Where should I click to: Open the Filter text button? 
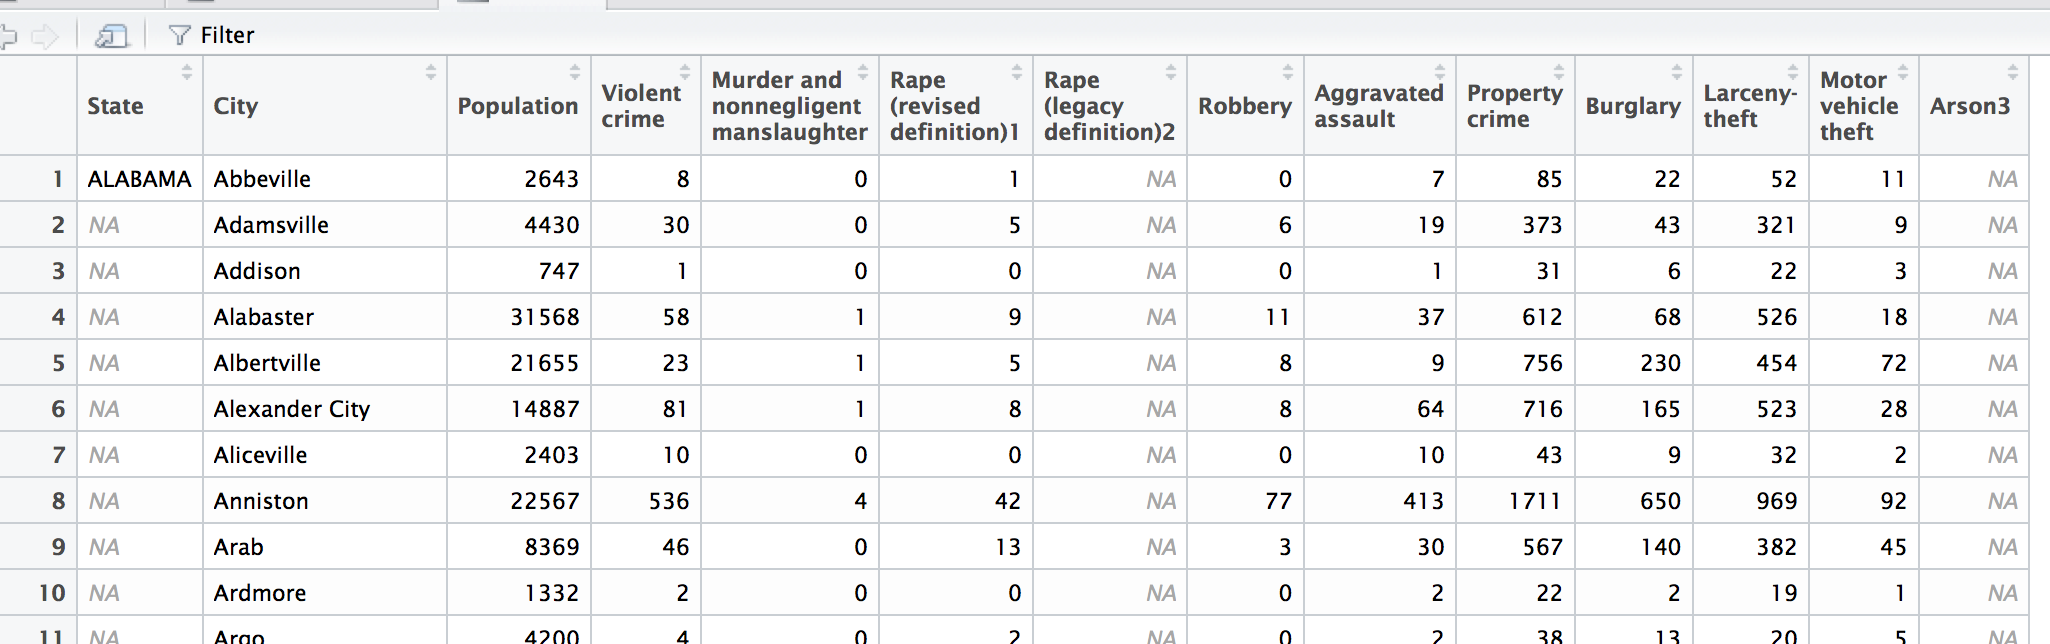pos(227,36)
